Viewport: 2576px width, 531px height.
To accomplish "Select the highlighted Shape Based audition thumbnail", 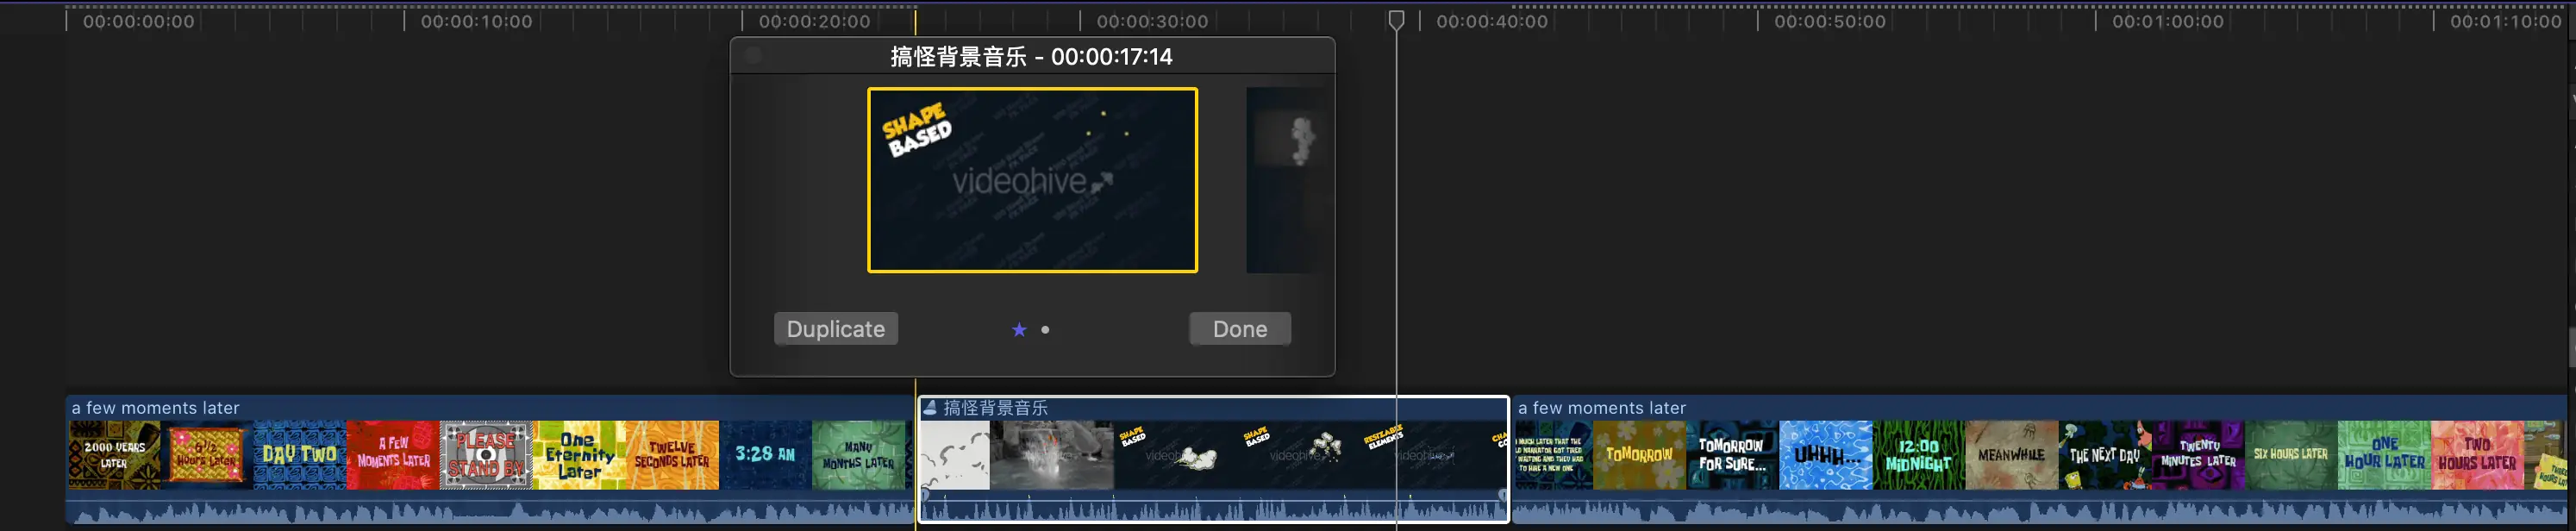I will pos(1032,180).
